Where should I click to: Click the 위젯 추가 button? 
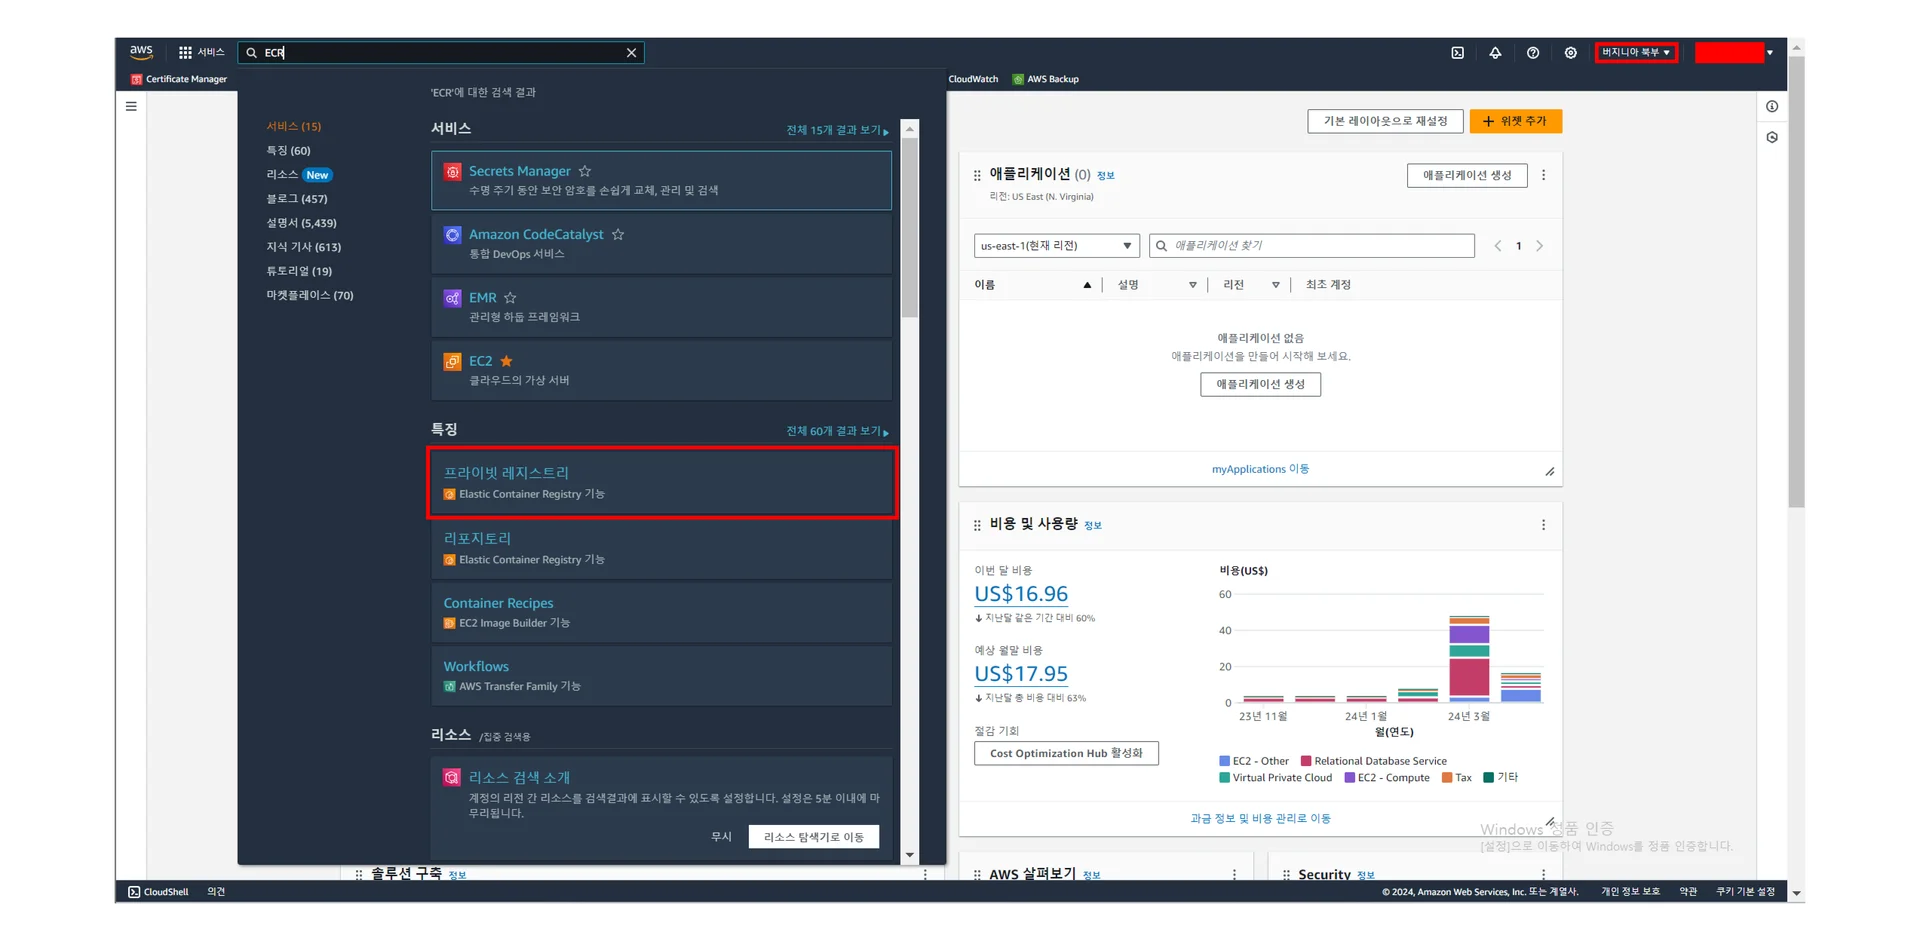point(1515,121)
